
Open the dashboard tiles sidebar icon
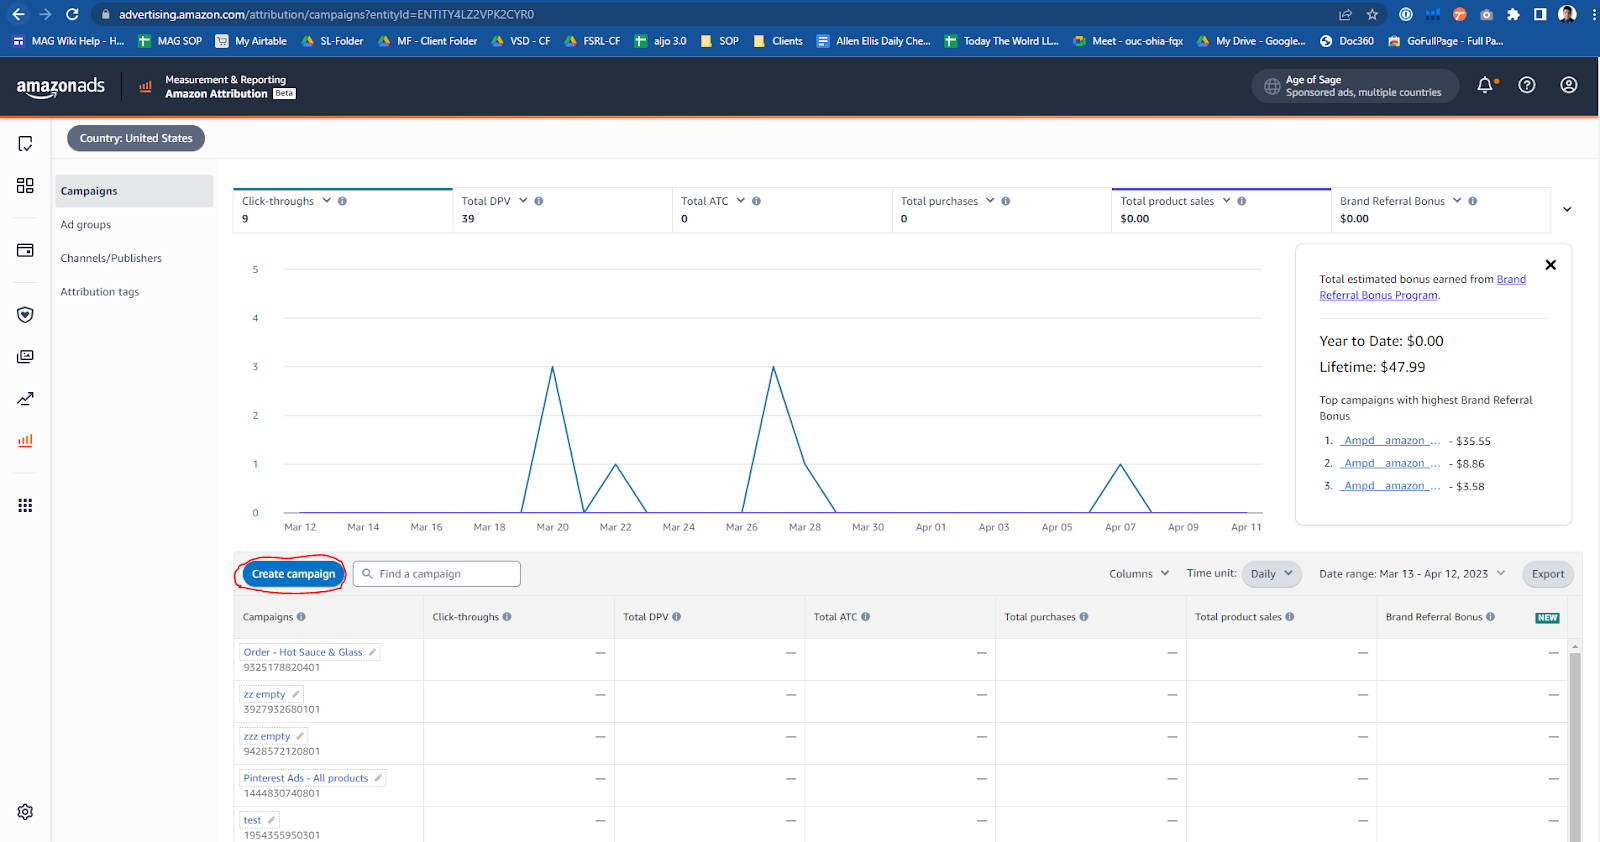(x=25, y=186)
